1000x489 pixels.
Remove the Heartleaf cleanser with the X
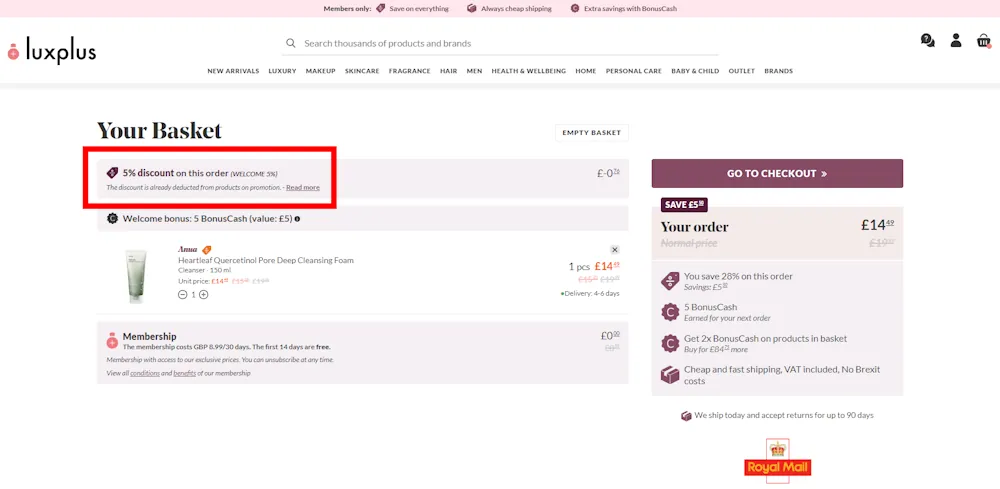tap(614, 250)
